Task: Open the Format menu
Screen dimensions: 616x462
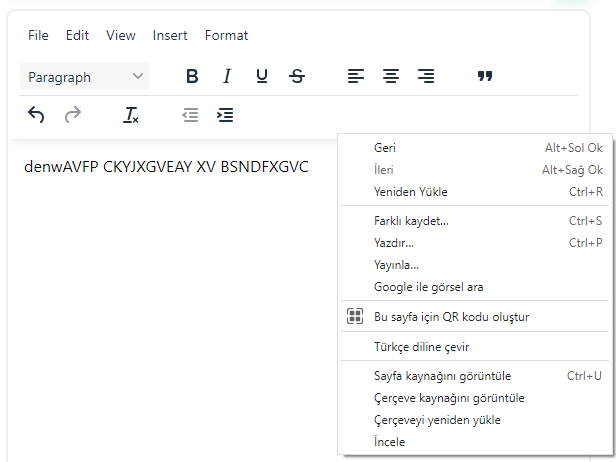Action: point(226,35)
